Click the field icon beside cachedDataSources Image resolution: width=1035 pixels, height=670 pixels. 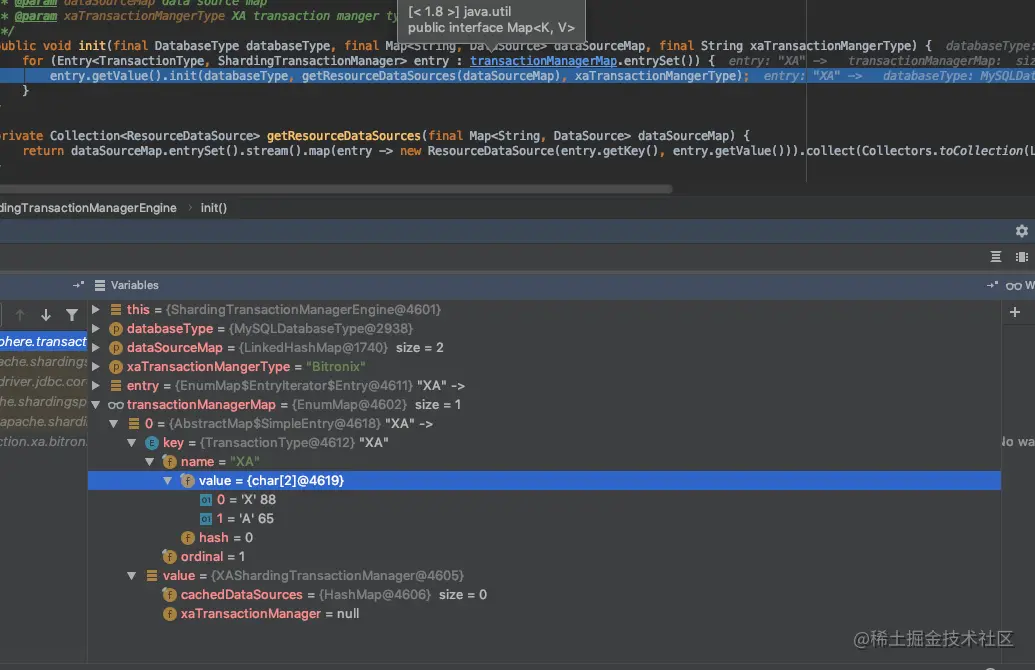pos(170,595)
